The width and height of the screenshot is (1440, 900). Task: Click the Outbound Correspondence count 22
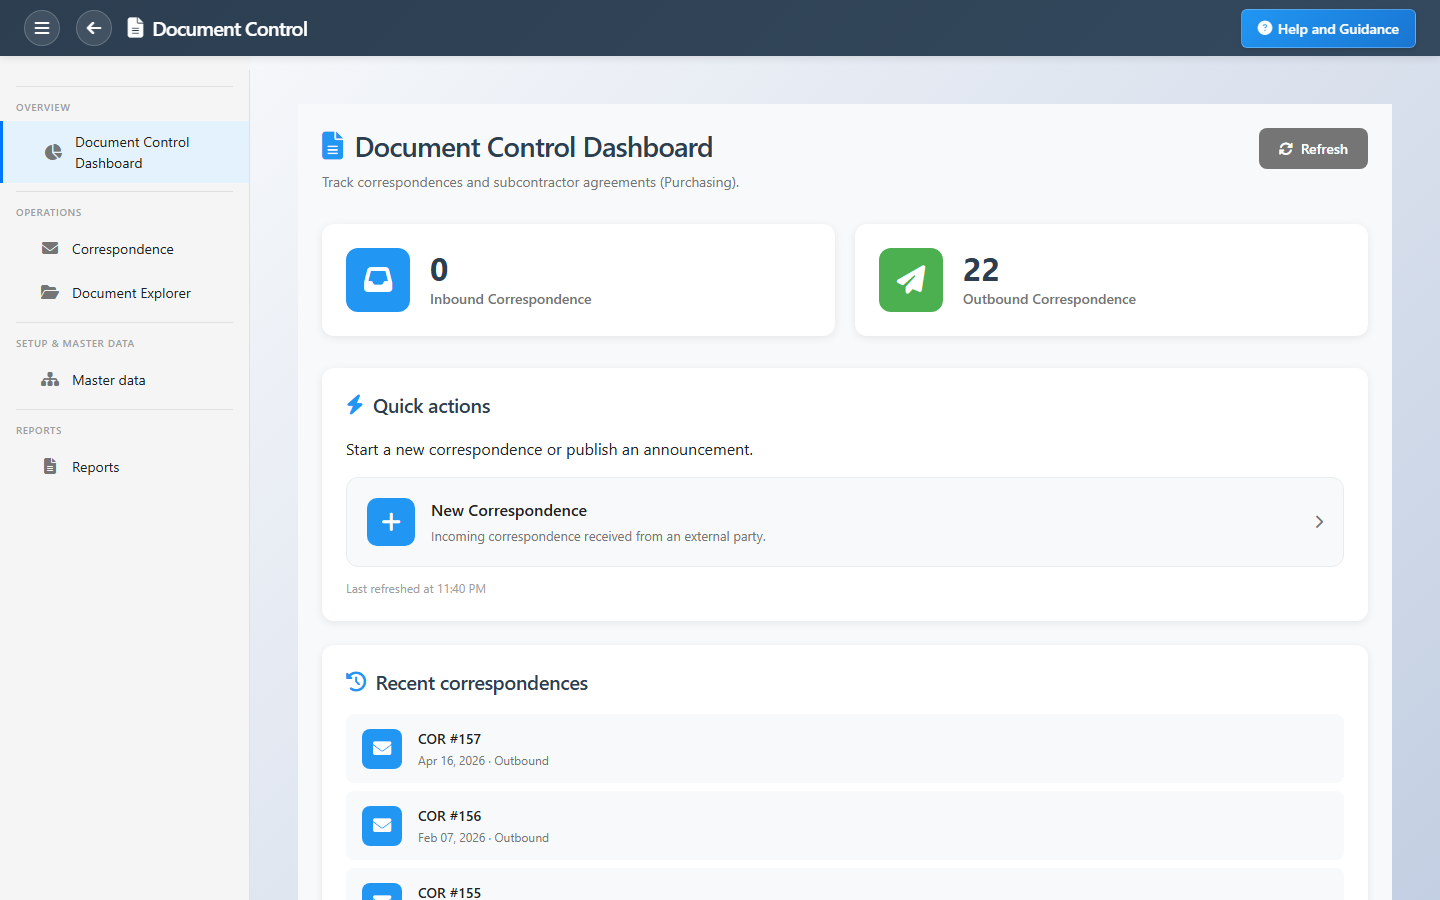pos(981,269)
